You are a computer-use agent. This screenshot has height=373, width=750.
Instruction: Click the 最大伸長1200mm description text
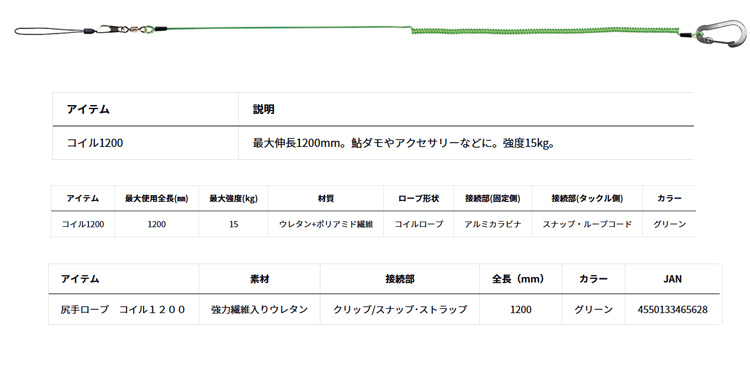tap(403, 143)
